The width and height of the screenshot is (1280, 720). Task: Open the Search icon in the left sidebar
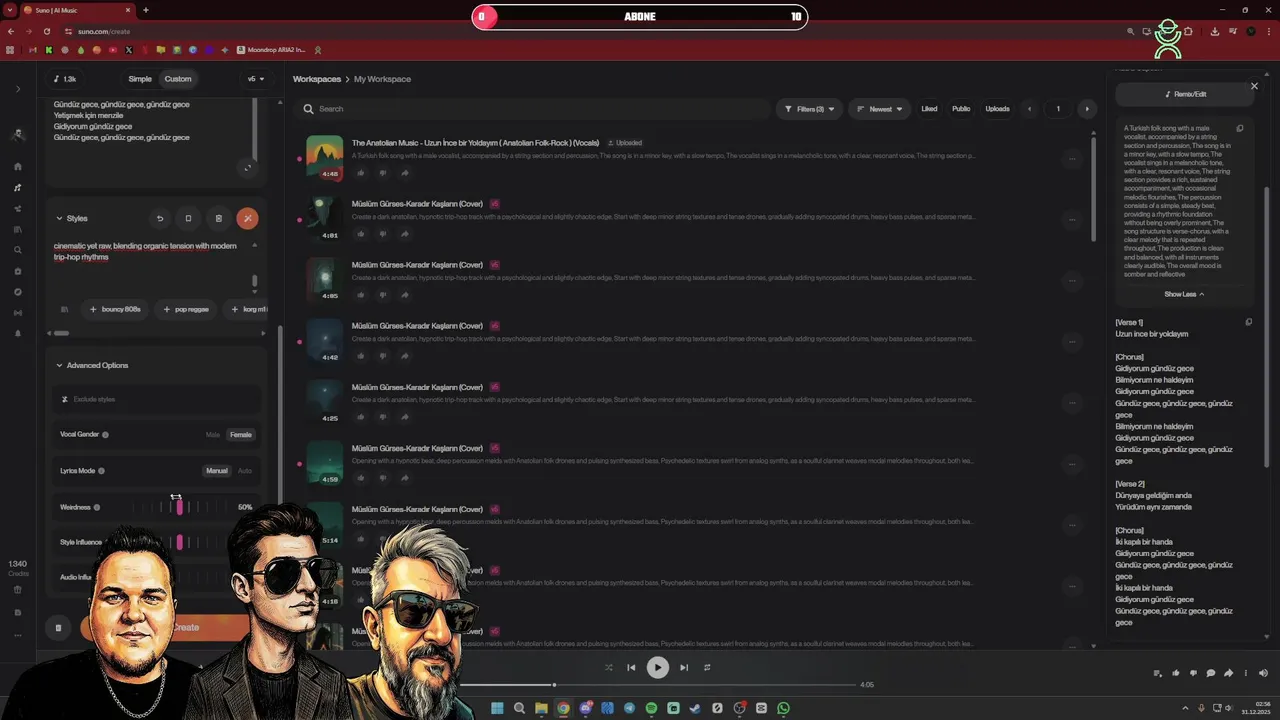(18, 251)
